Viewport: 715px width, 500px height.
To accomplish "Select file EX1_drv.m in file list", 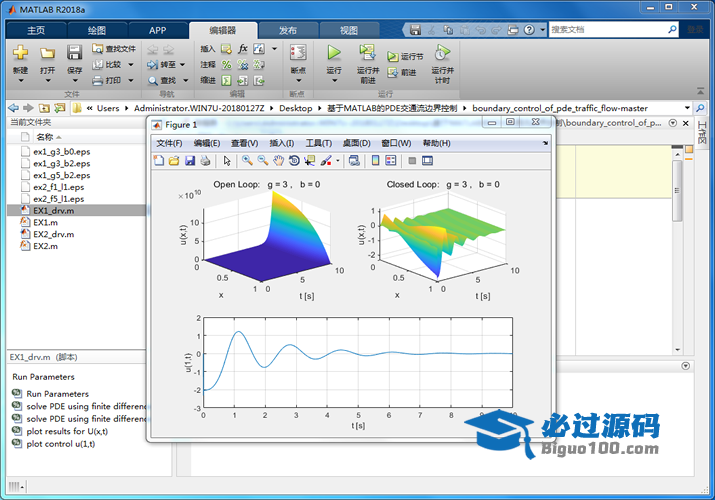I will click(76, 211).
